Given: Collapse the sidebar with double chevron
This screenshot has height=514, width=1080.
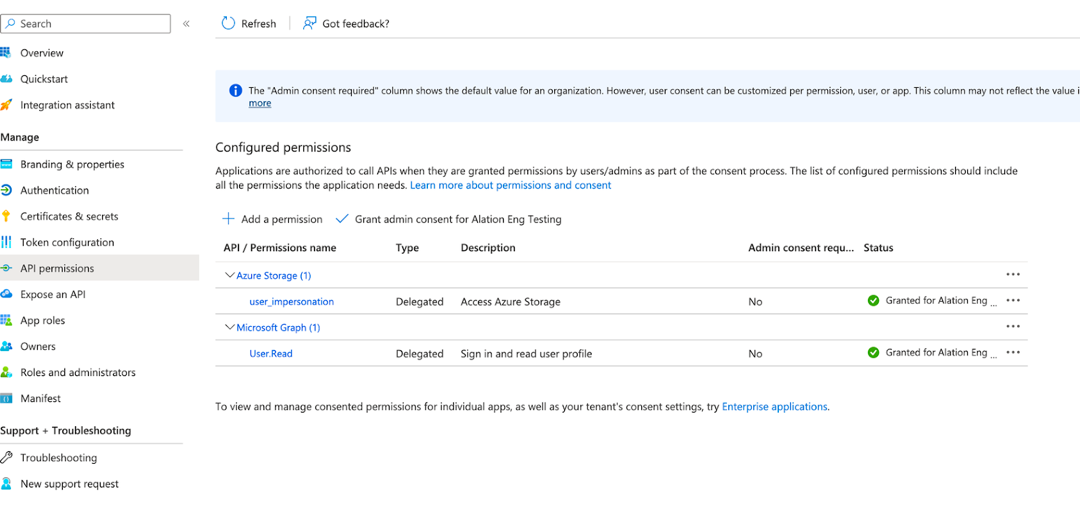Looking at the screenshot, I should pos(186,23).
